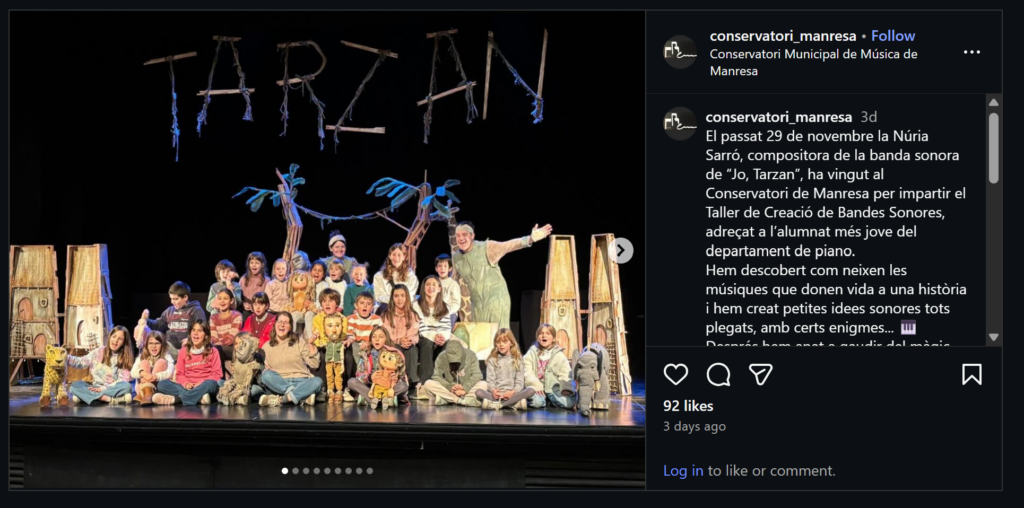Share the post via paper plane icon
1024x508 pixels.
point(760,374)
